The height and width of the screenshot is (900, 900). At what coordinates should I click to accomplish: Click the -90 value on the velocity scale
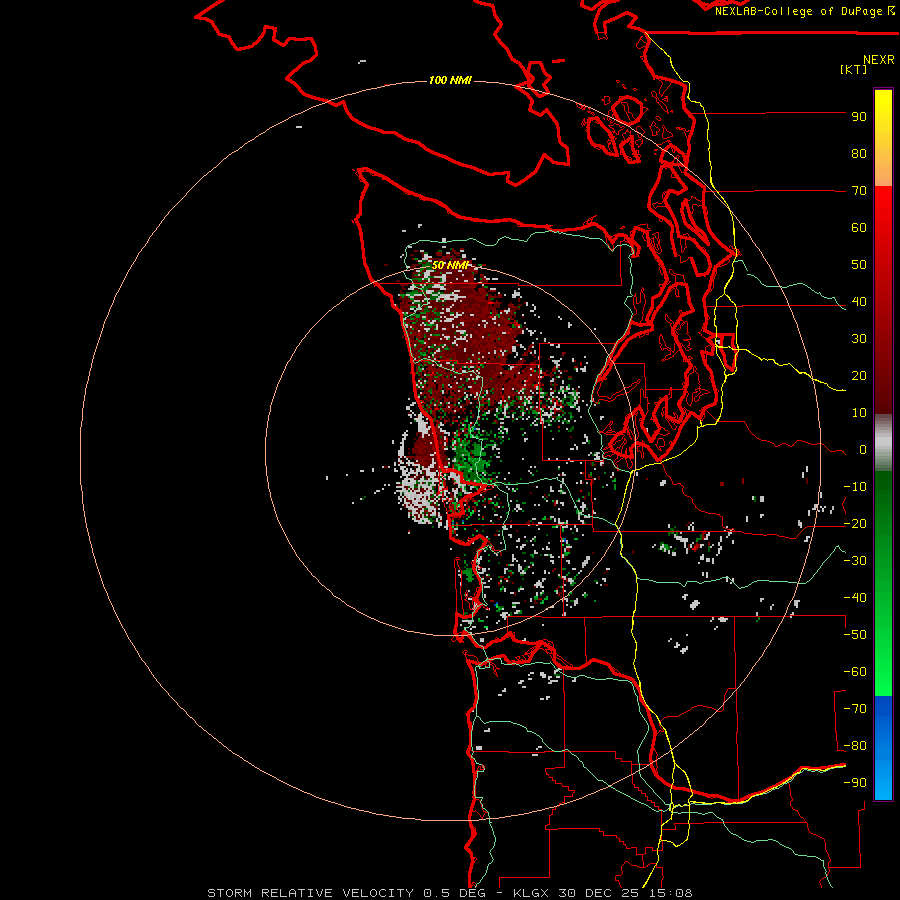click(x=855, y=783)
